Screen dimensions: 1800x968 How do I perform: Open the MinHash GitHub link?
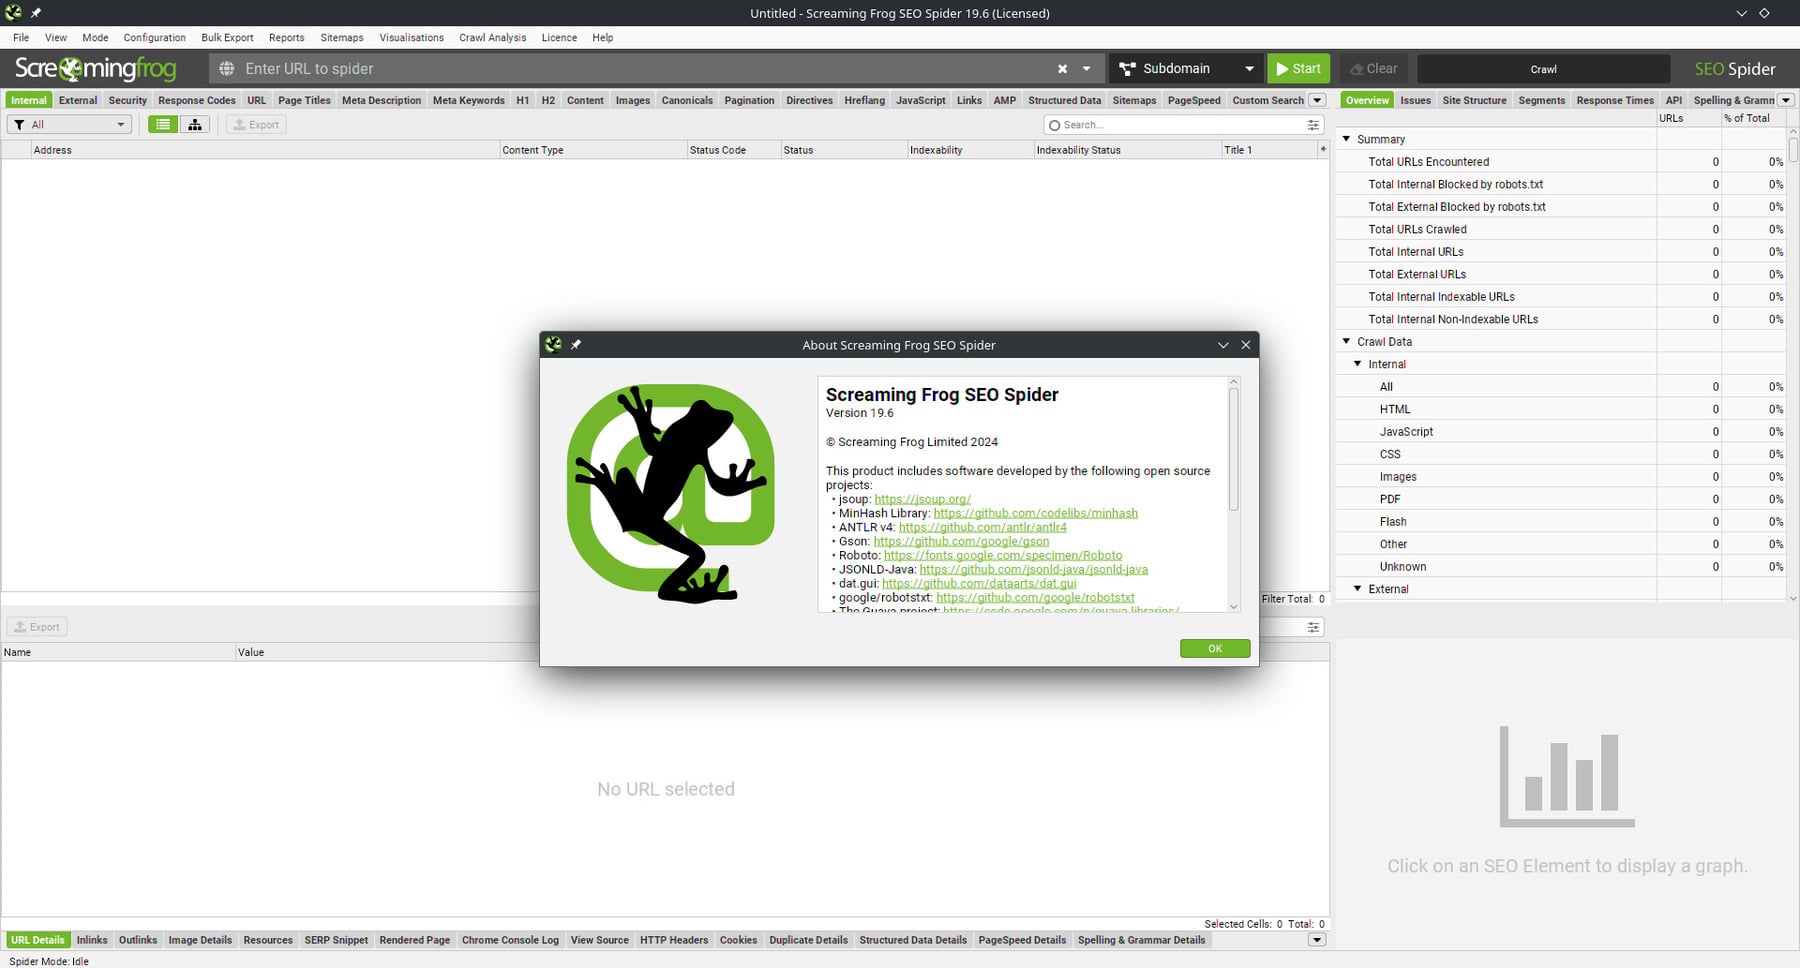1035,513
